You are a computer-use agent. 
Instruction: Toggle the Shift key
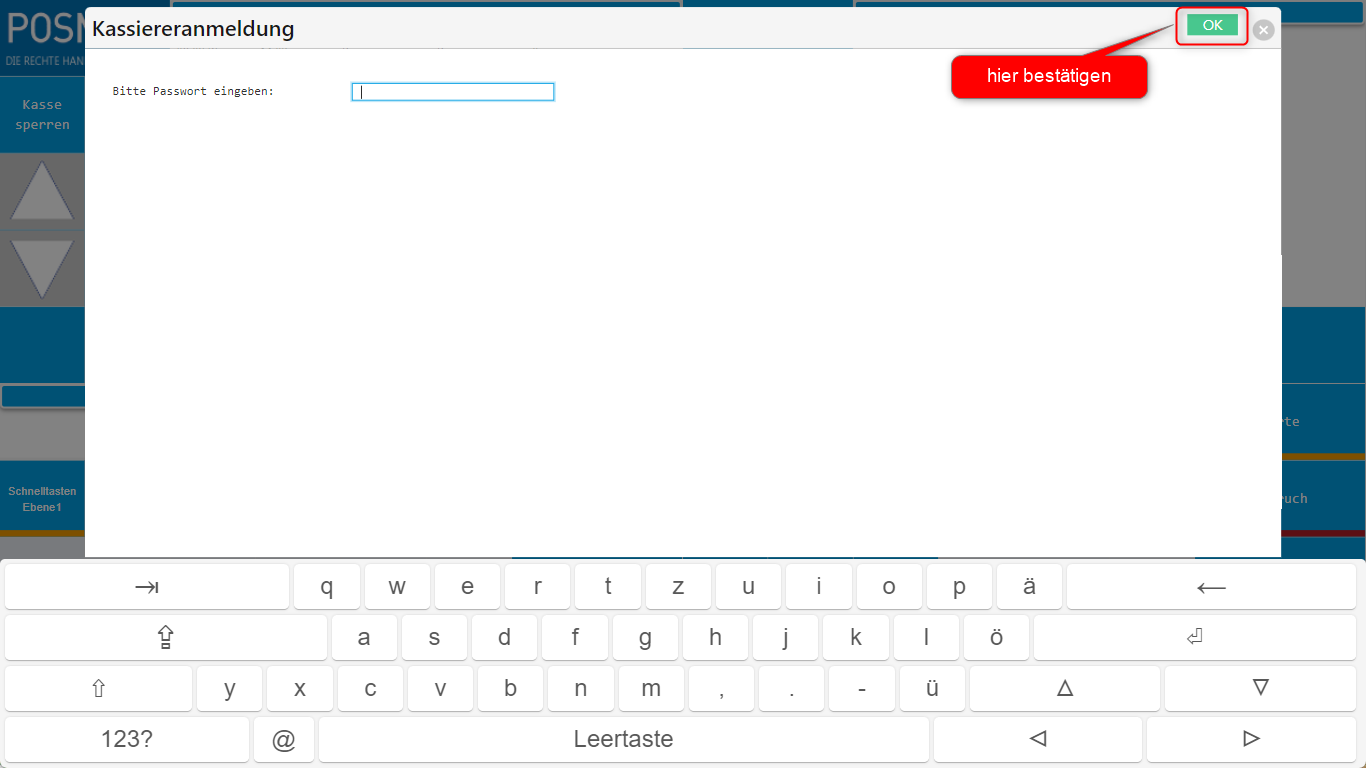pos(98,688)
